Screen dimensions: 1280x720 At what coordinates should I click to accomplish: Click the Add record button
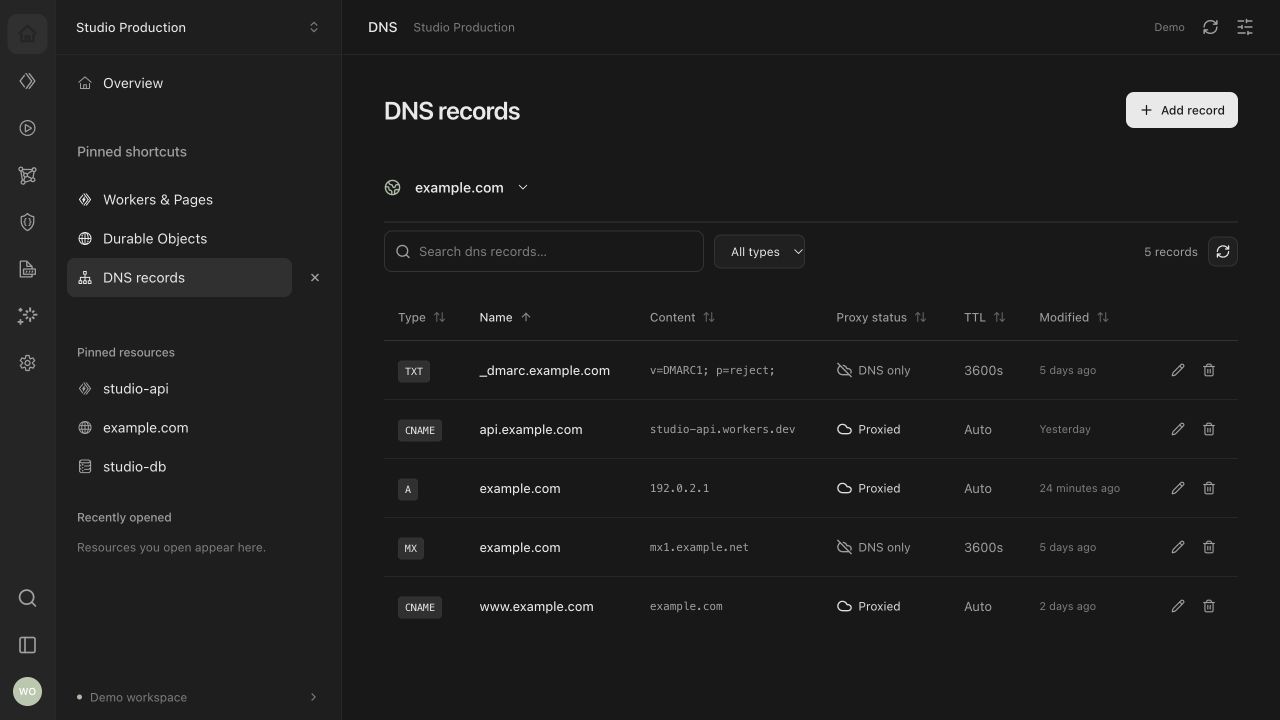coord(1182,110)
